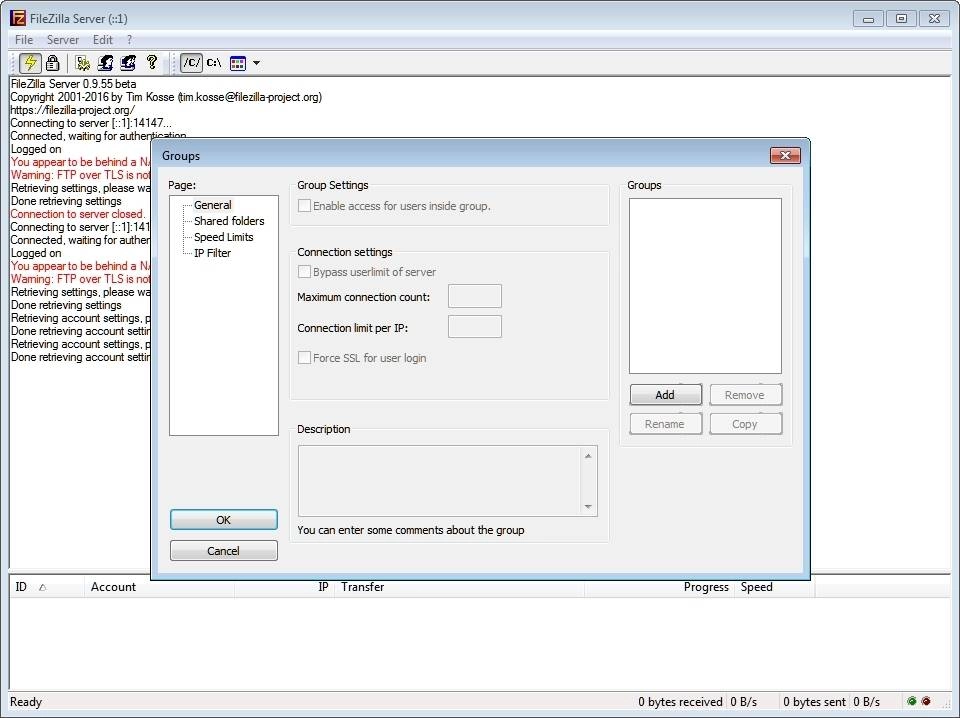Screen dimensions: 960x718
Task: Open server settings gear icon
Action: [83, 62]
